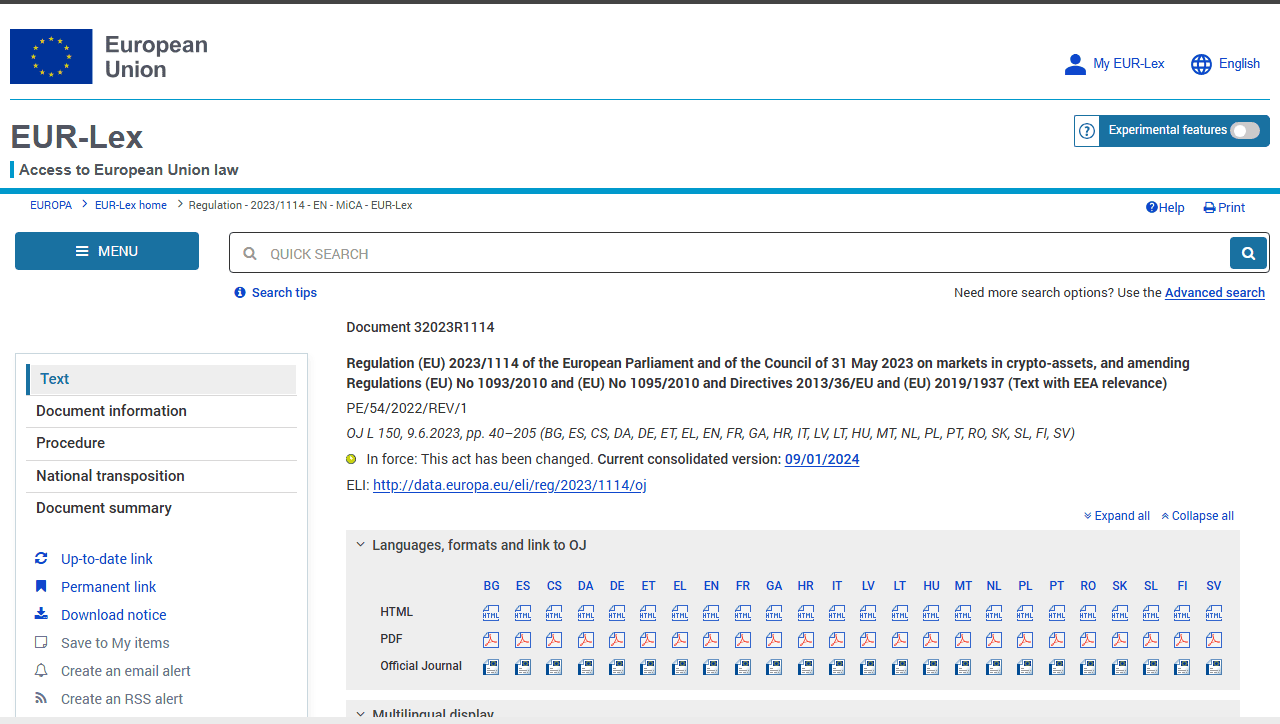The height and width of the screenshot is (724, 1280).
Task: Download the PDF in Croatian (HR)
Action: 806,640
